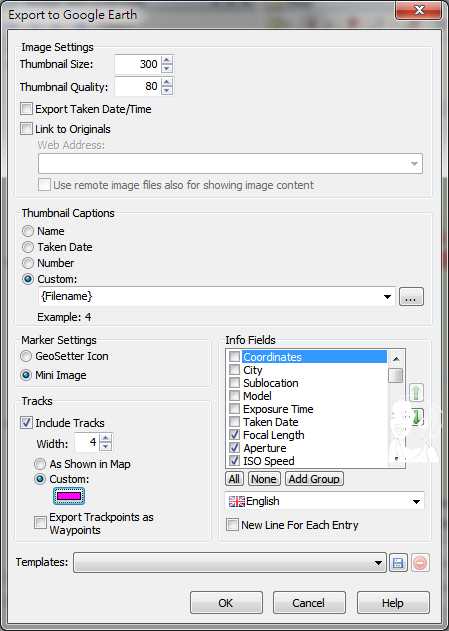Check the Link to Originals option
449x631 pixels.
pos(27,129)
